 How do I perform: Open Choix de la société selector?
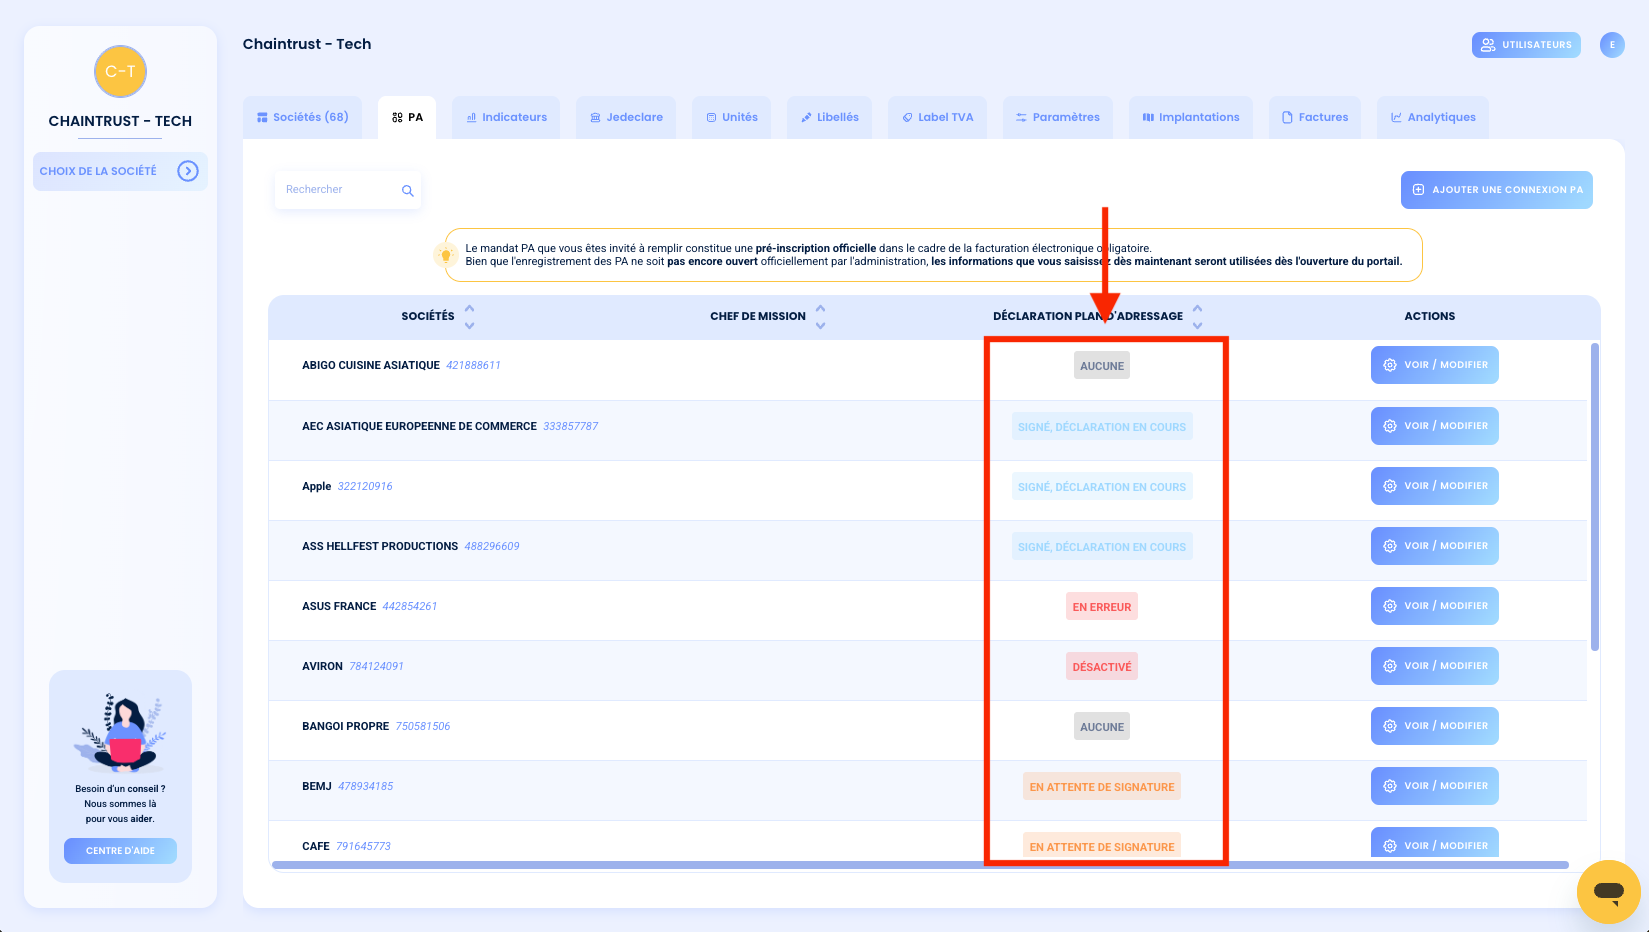pos(120,171)
